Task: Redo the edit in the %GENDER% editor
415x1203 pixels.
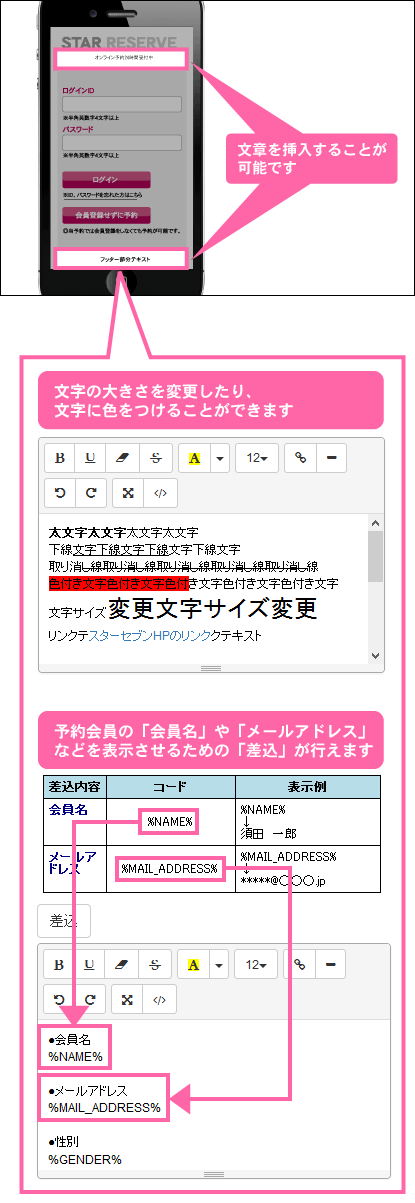Action: tap(91, 1000)
